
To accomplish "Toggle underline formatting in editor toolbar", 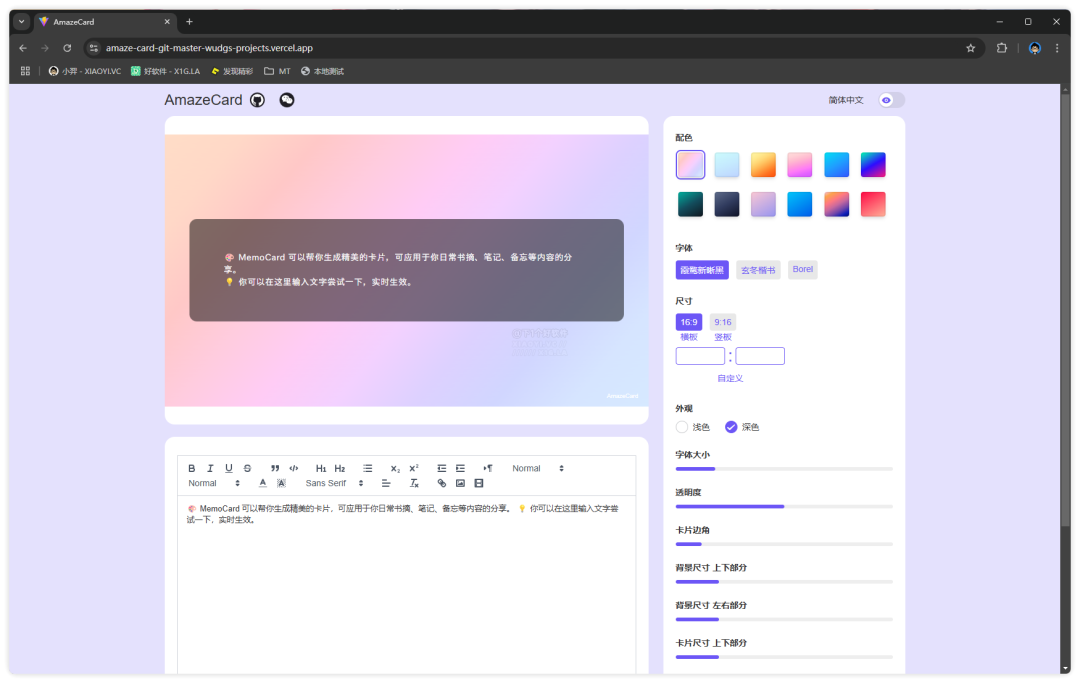I will (229, 468).
